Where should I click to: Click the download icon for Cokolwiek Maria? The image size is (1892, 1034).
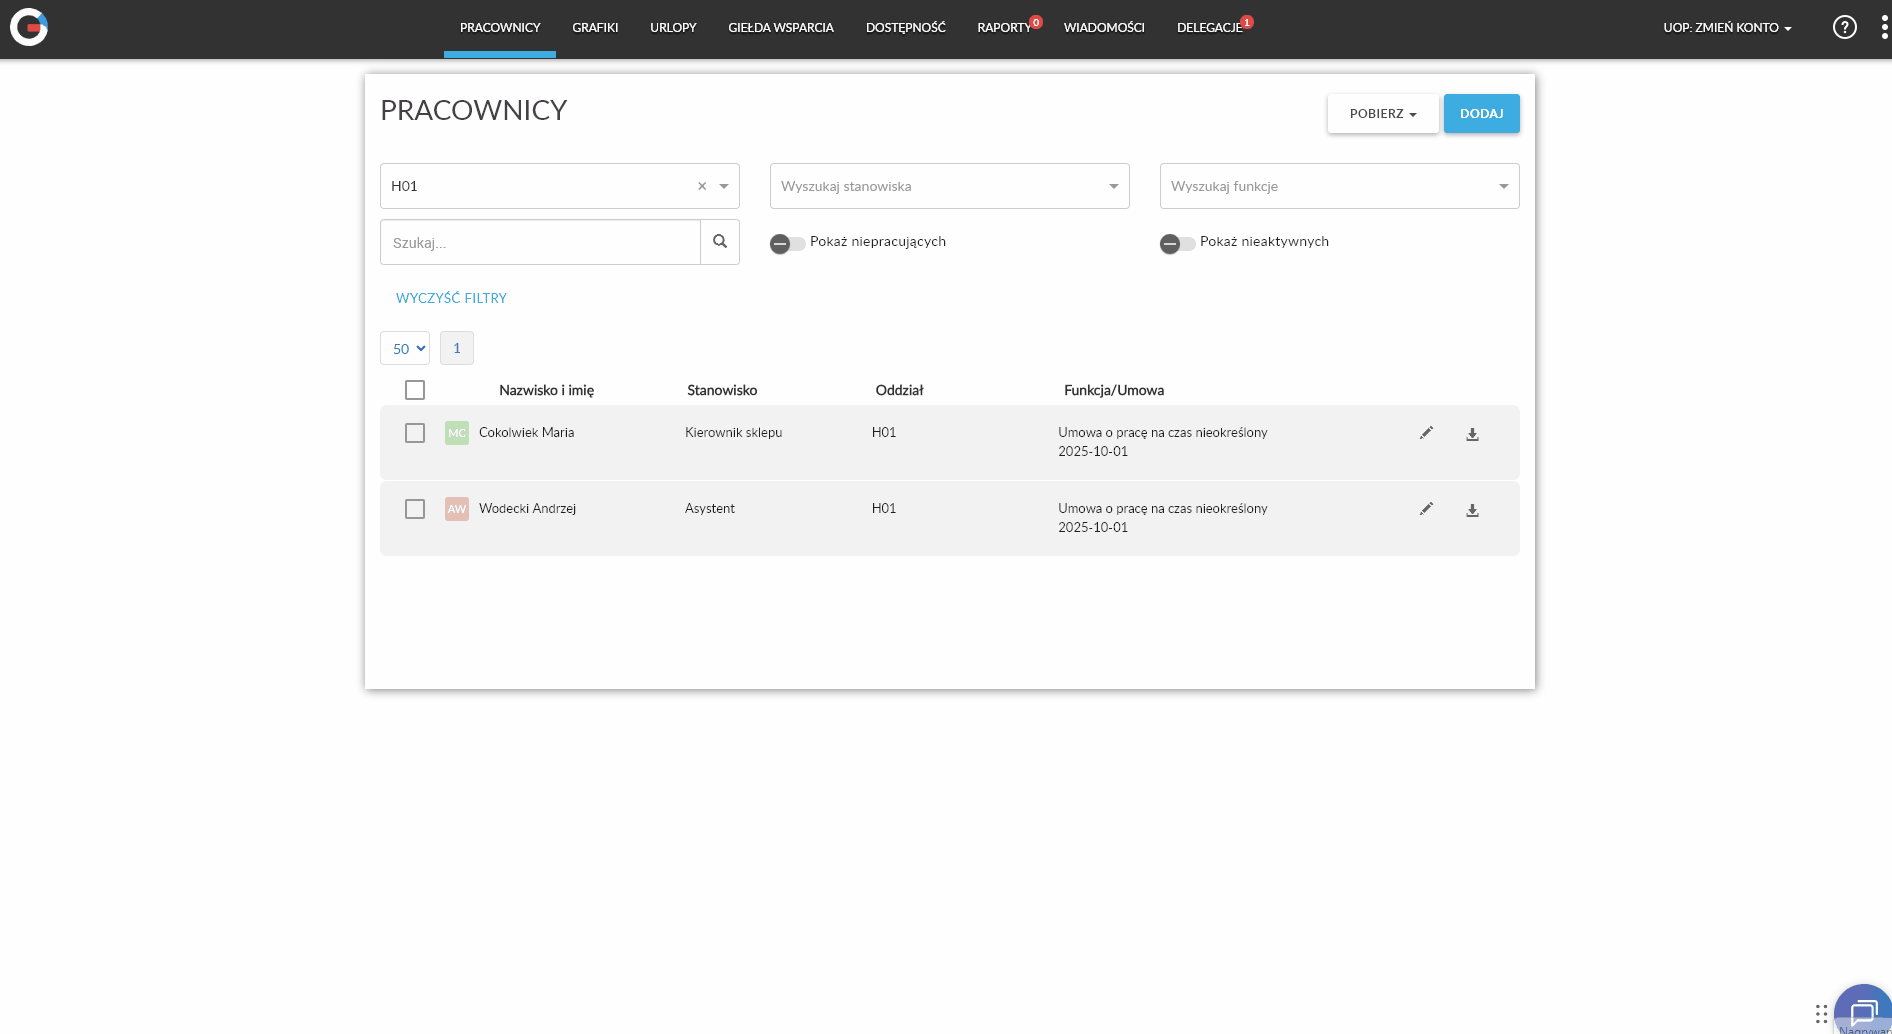(1472, 434)
